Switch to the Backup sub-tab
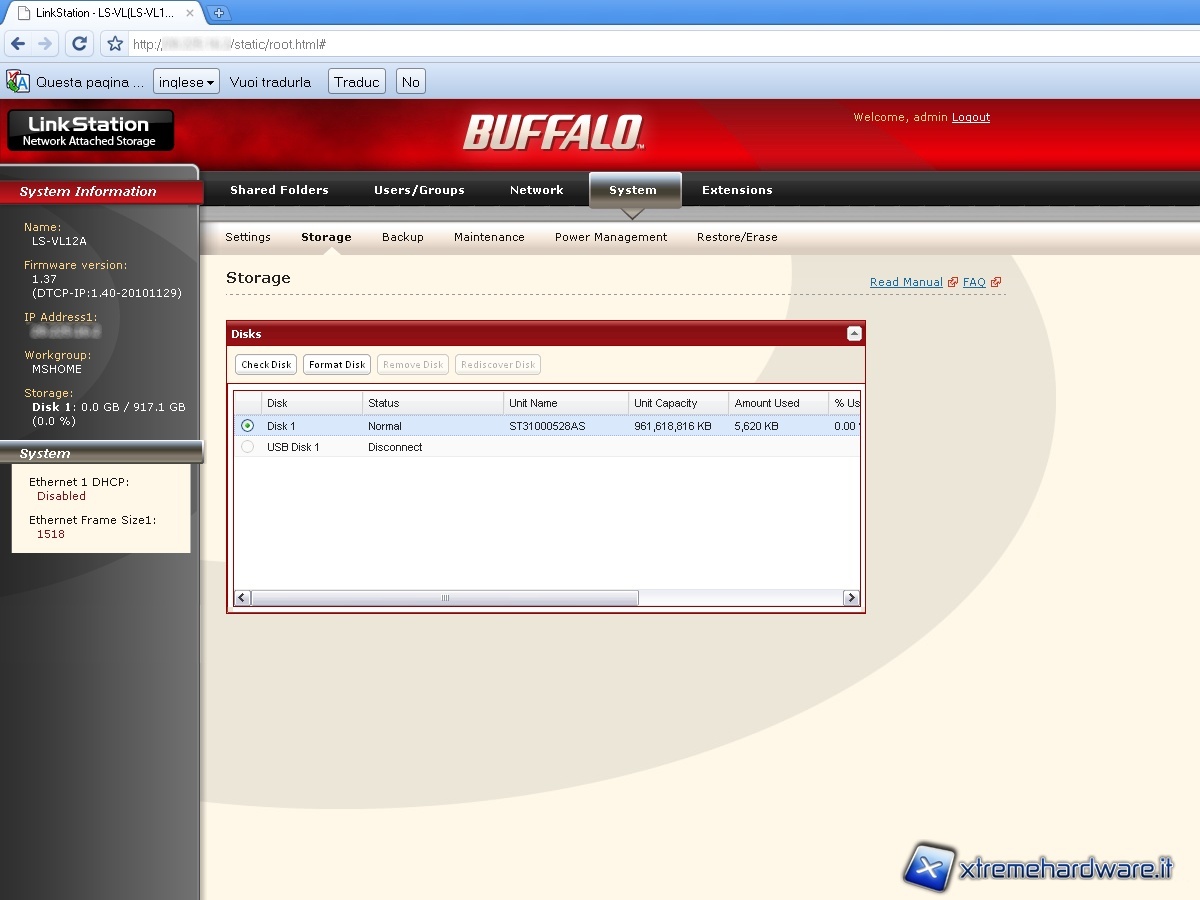 click(403, 237)
